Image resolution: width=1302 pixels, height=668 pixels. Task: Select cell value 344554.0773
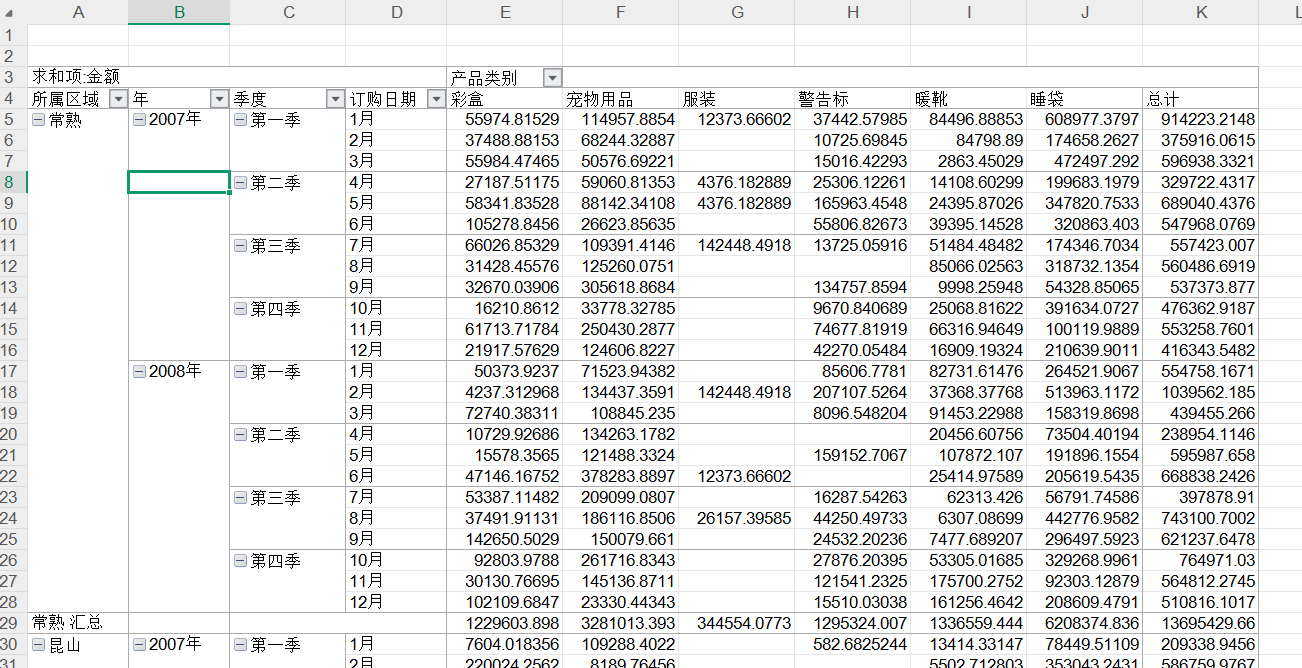point(736,623)
